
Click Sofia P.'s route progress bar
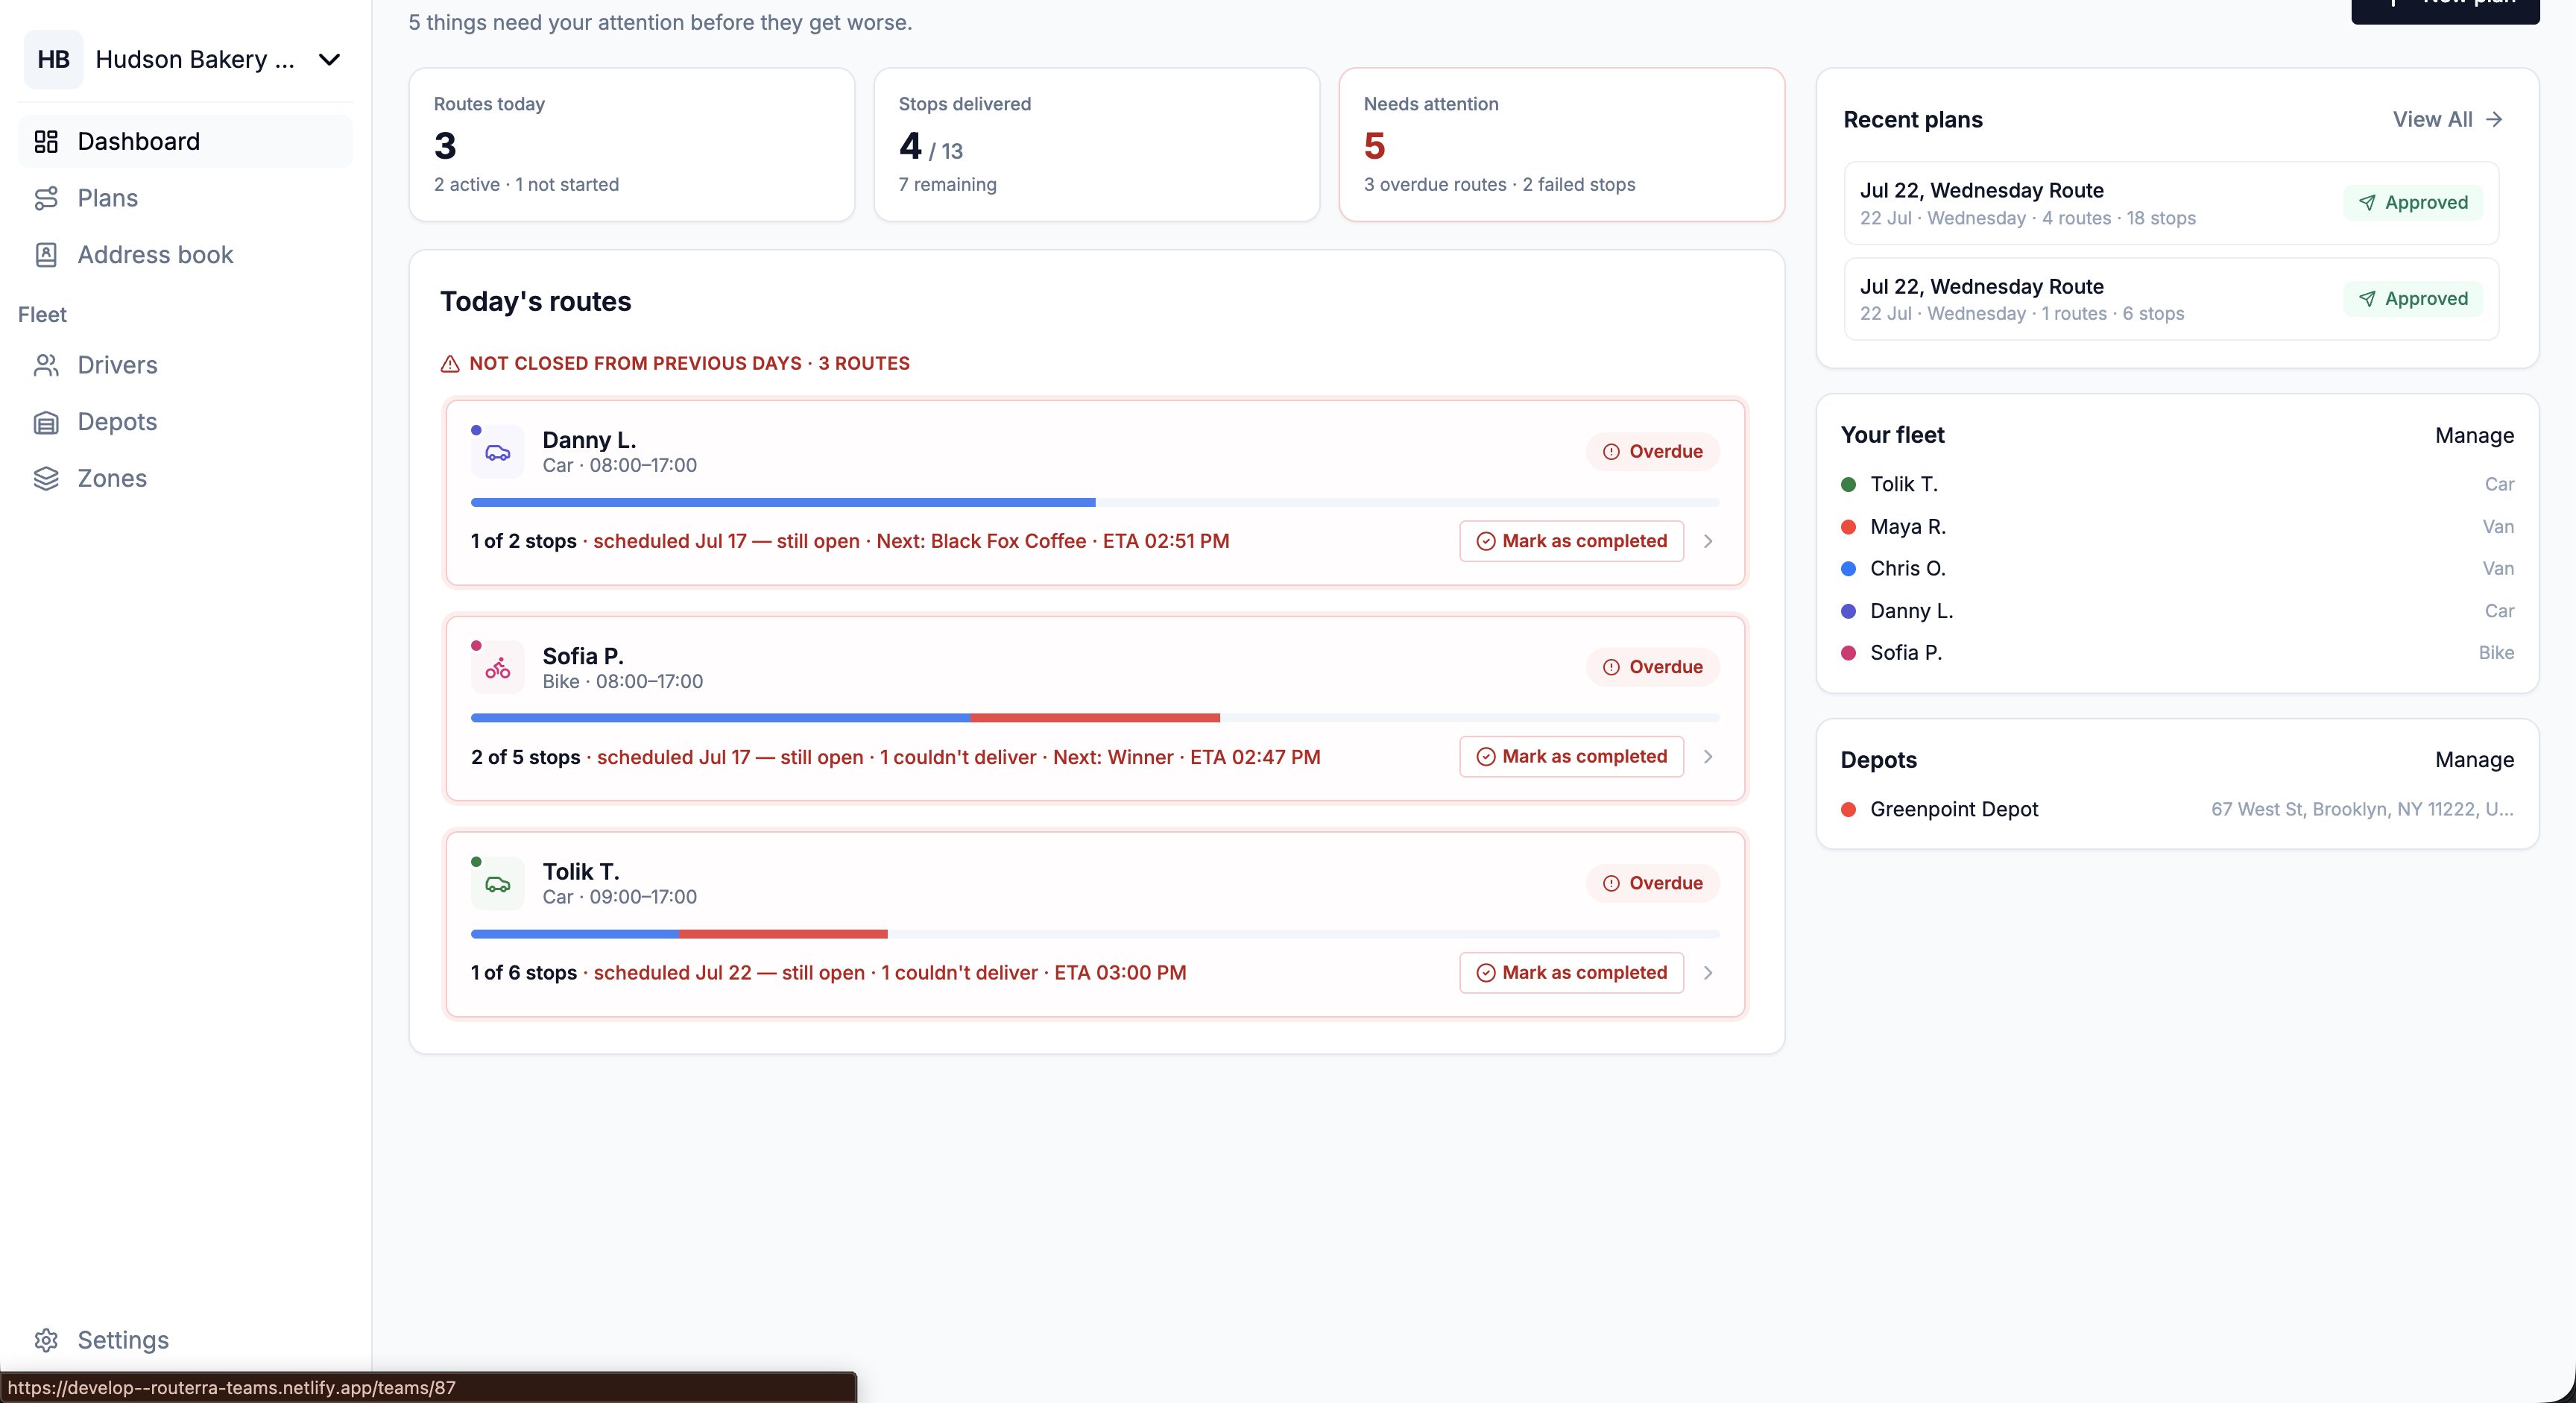(x=1095, y=718)
